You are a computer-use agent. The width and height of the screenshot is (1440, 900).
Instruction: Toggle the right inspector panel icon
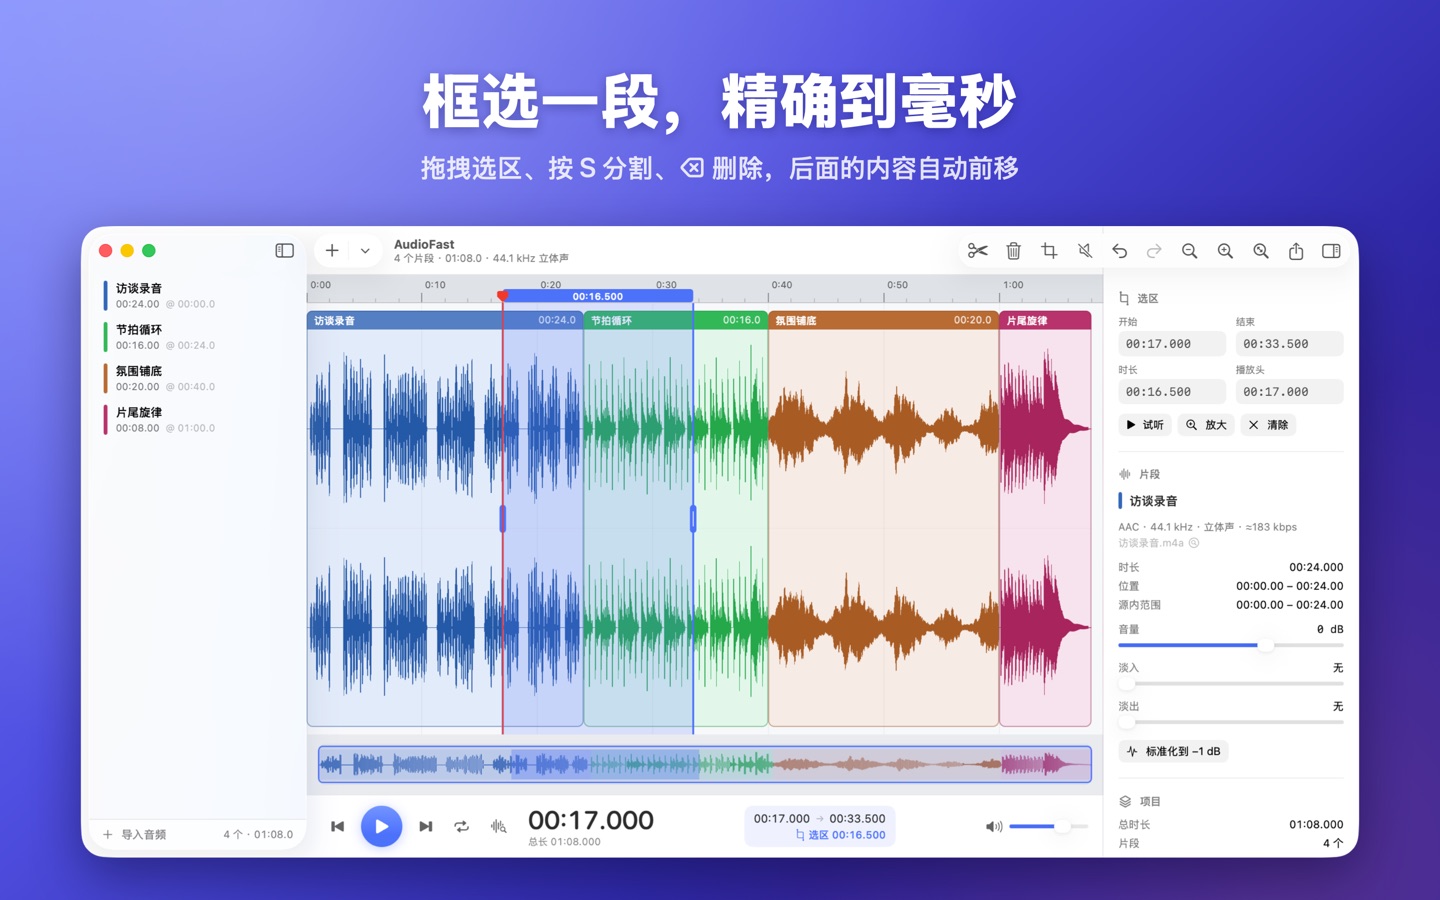(1331, 251)
